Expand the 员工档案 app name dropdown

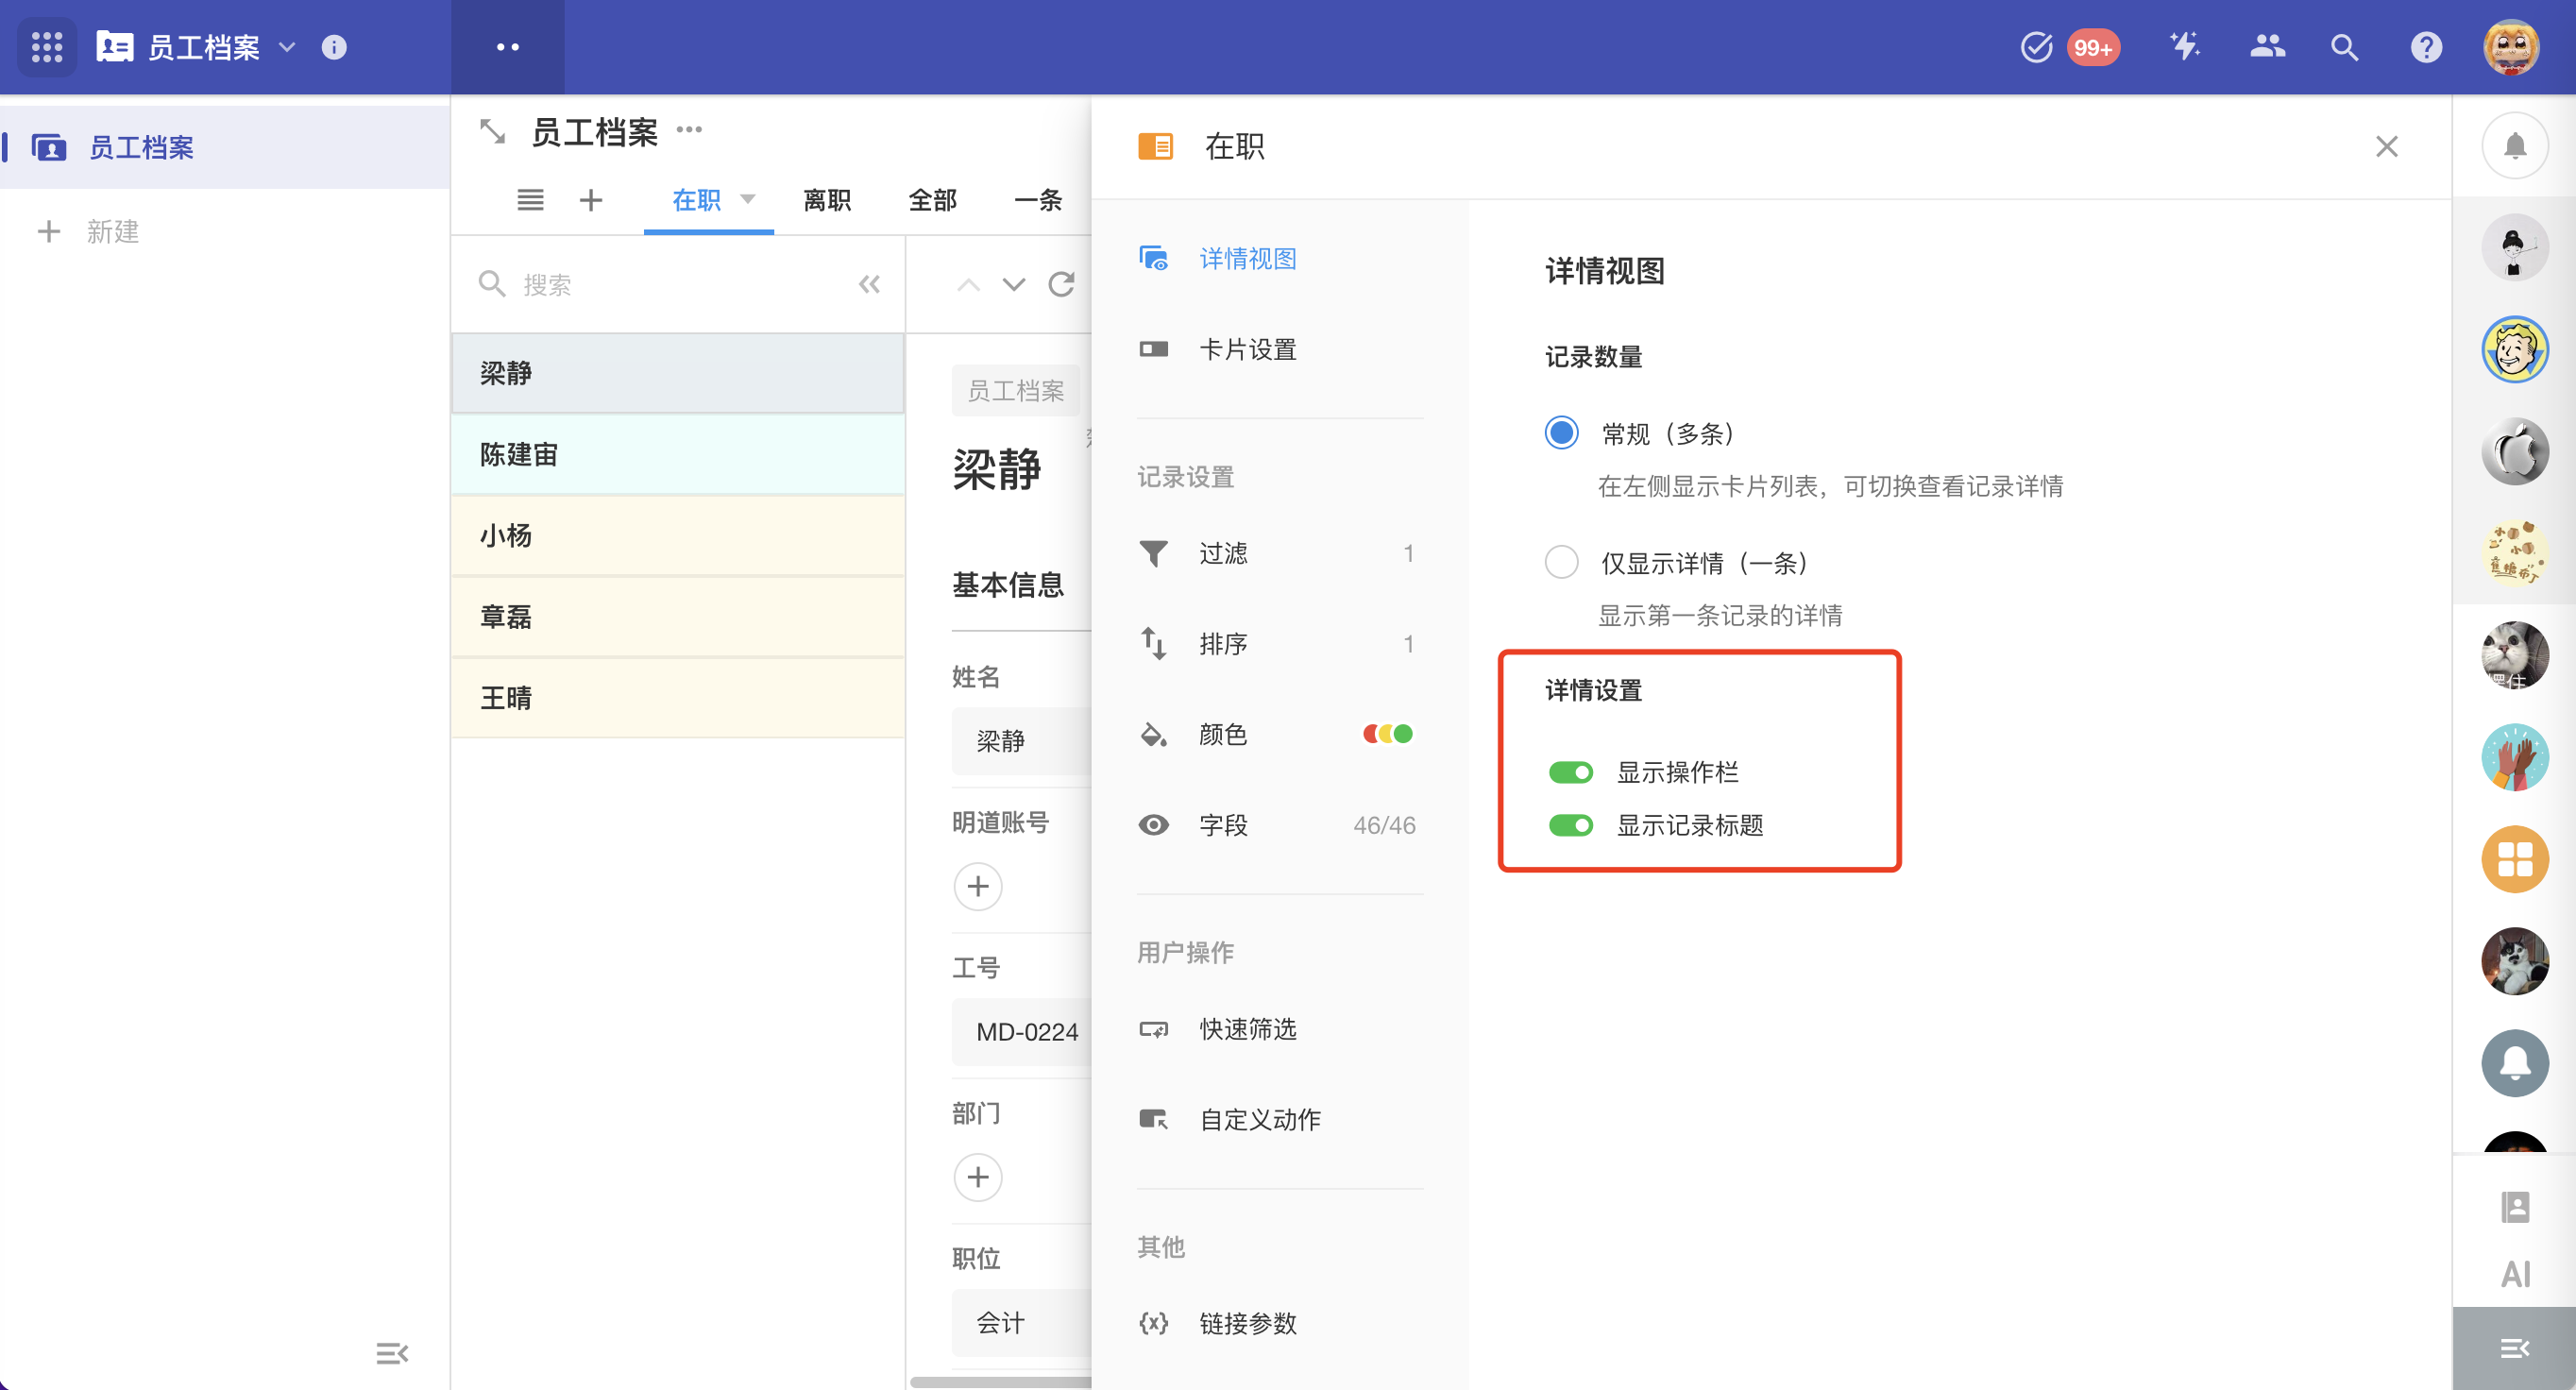point(287,47)
